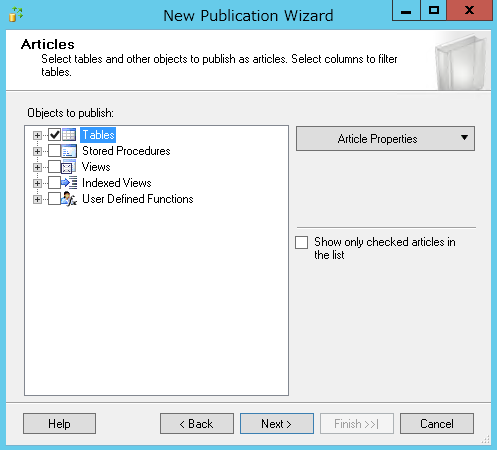This screenshot has height=450, width=497.
Task: Expand the User Defined Functions node
Action: click(37, 199)
